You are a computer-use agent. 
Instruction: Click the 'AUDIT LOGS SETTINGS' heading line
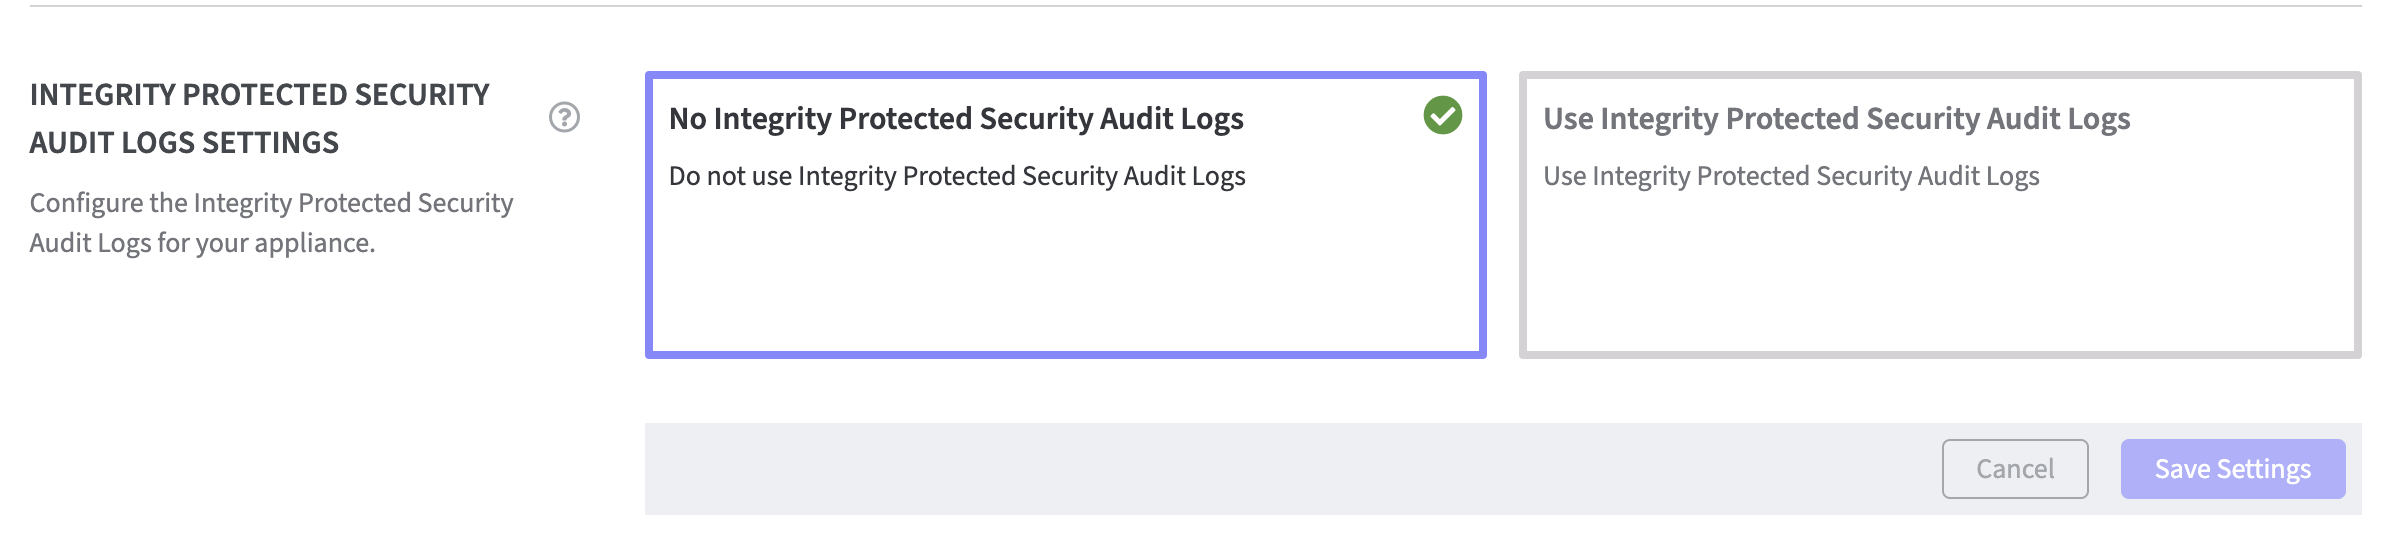pos(184,143)
